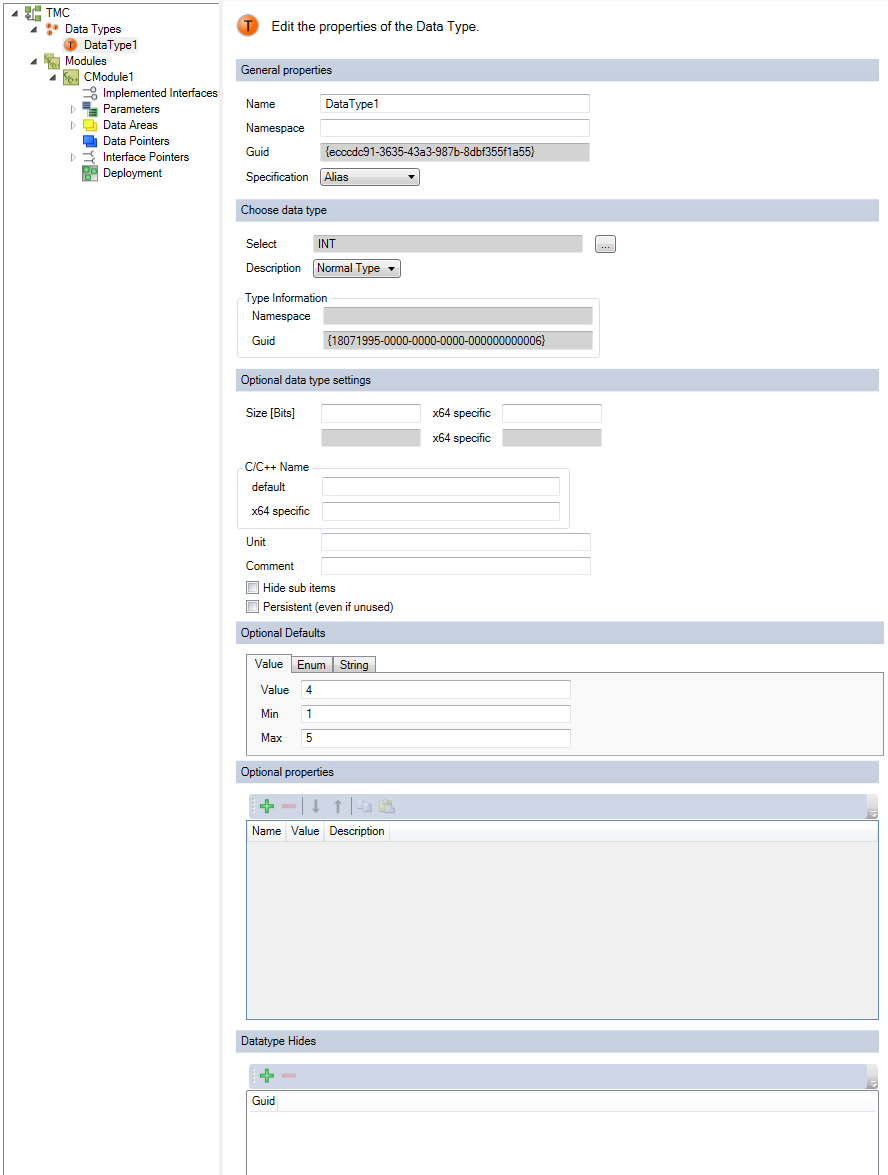Select the Data Pointers tree node

tap(136, 141)
